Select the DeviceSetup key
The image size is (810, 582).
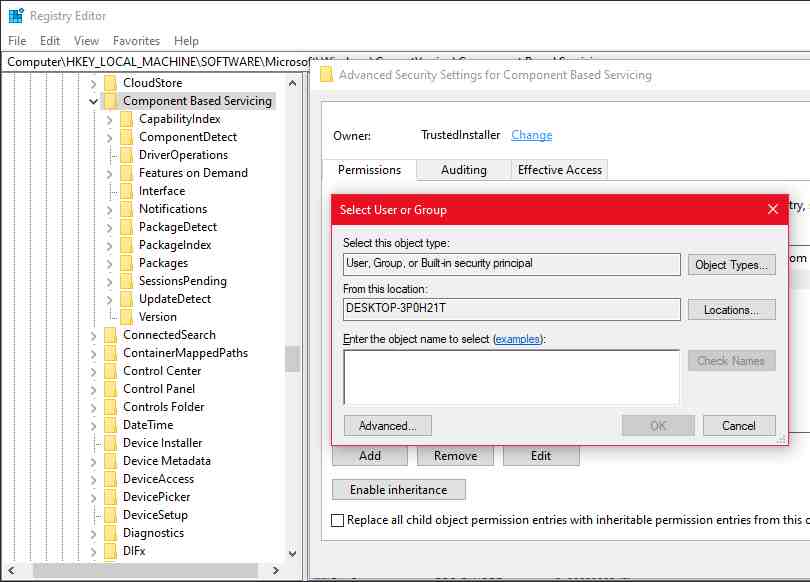(x=155, y=515)
